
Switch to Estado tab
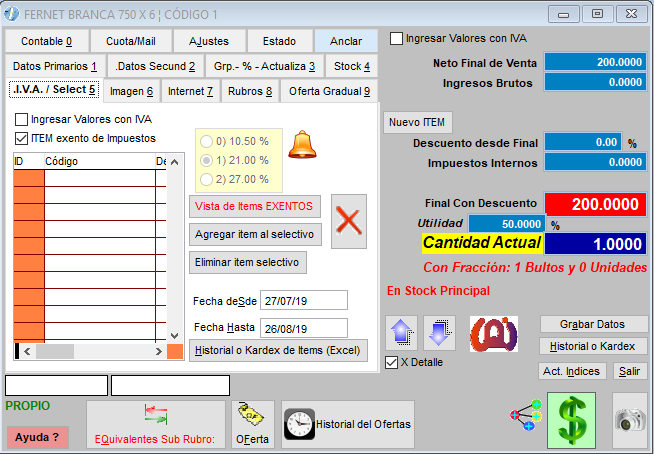pyautogui.click(x=279, y=41)
